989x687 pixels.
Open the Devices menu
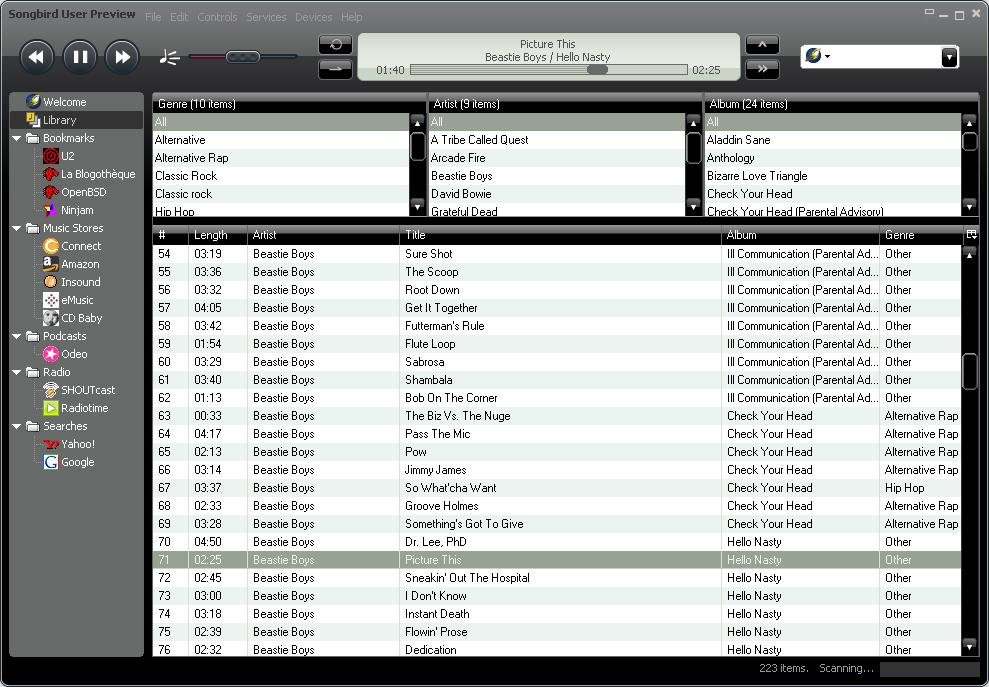tap(313, 16)
